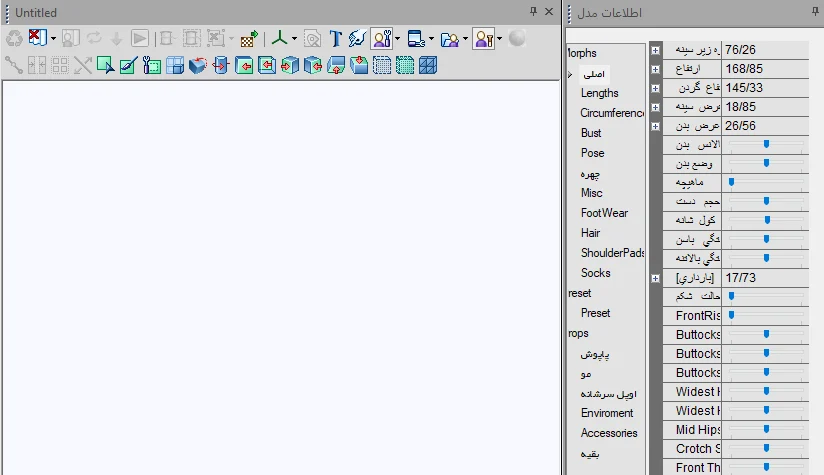The height and width of the screenshot is (475, 824).
Task: Click the blue box with red rotate arrow
Action: pyautogui.click(x=198, y=65)
